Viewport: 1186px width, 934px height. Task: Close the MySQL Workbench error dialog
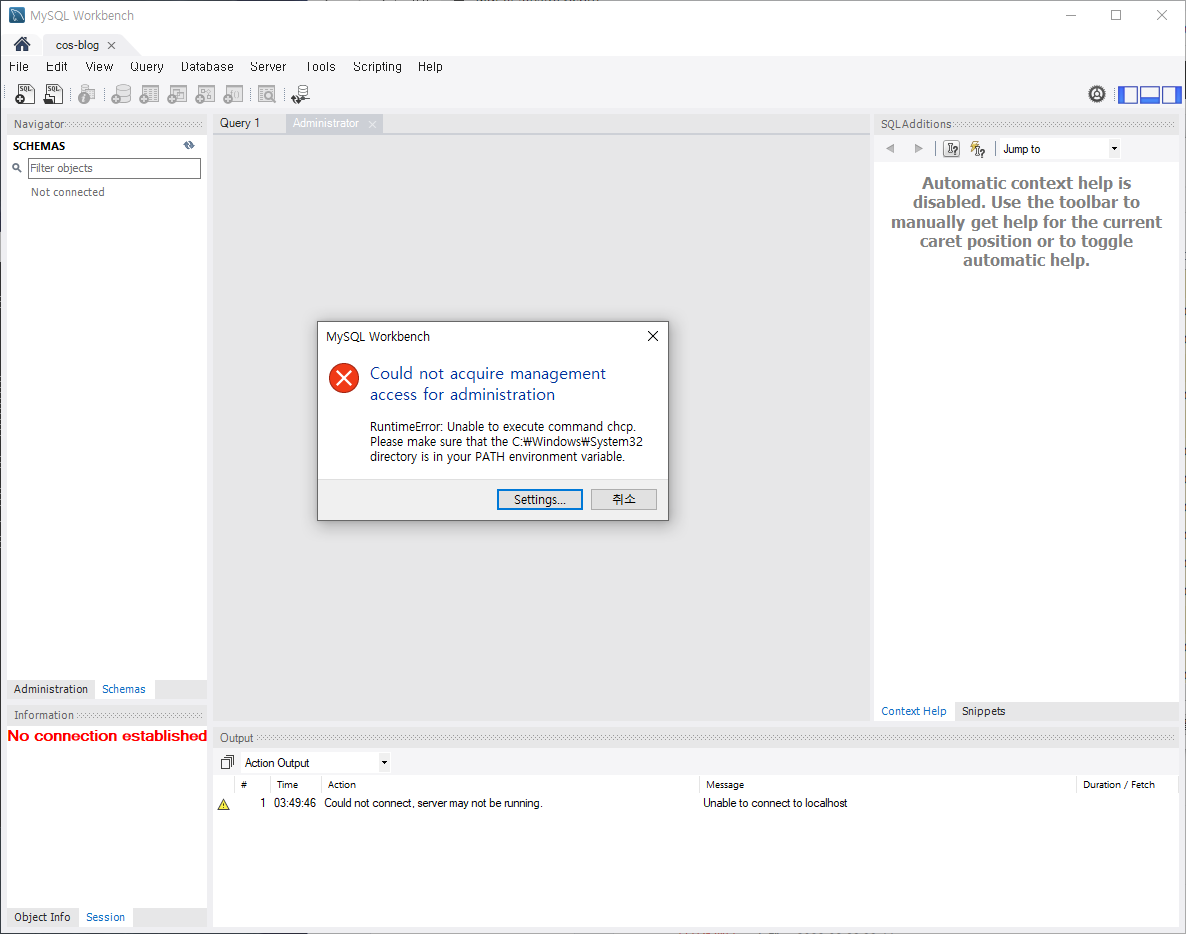point(653,336)
